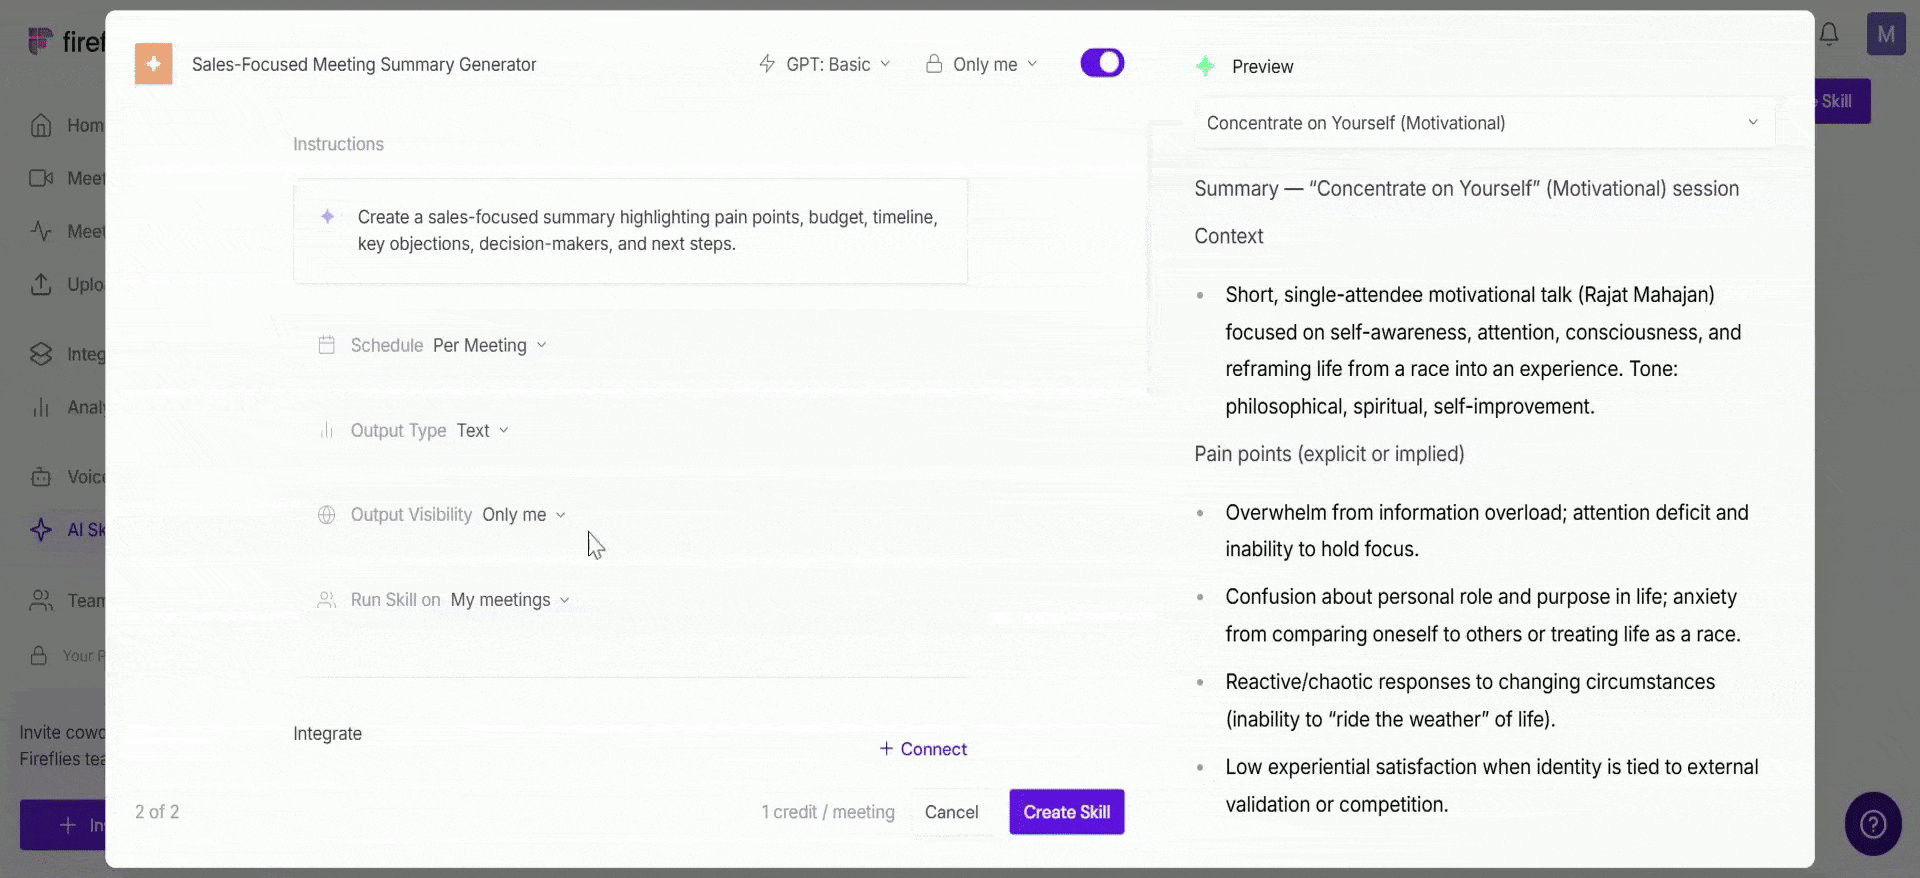Image resolution: width=1920 pixels, height=878 pixels.
Task: Open the Only me privacy dropdown at top
Action: 981,64
